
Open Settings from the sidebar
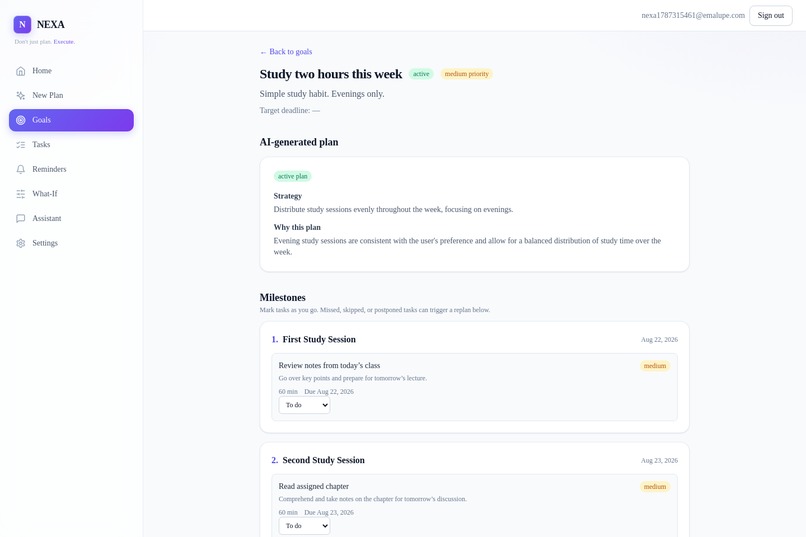(x=71, y=244)
